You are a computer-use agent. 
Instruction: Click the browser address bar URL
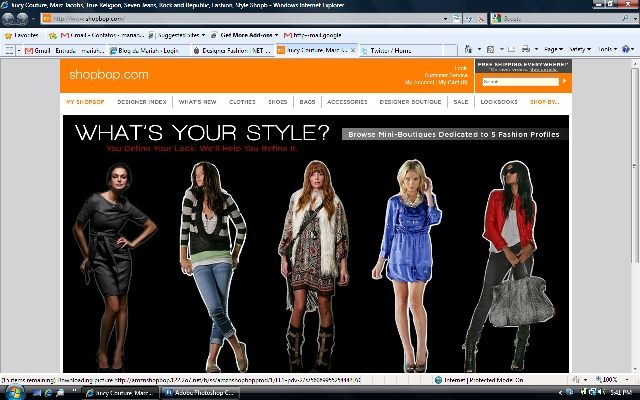(89, 19)
